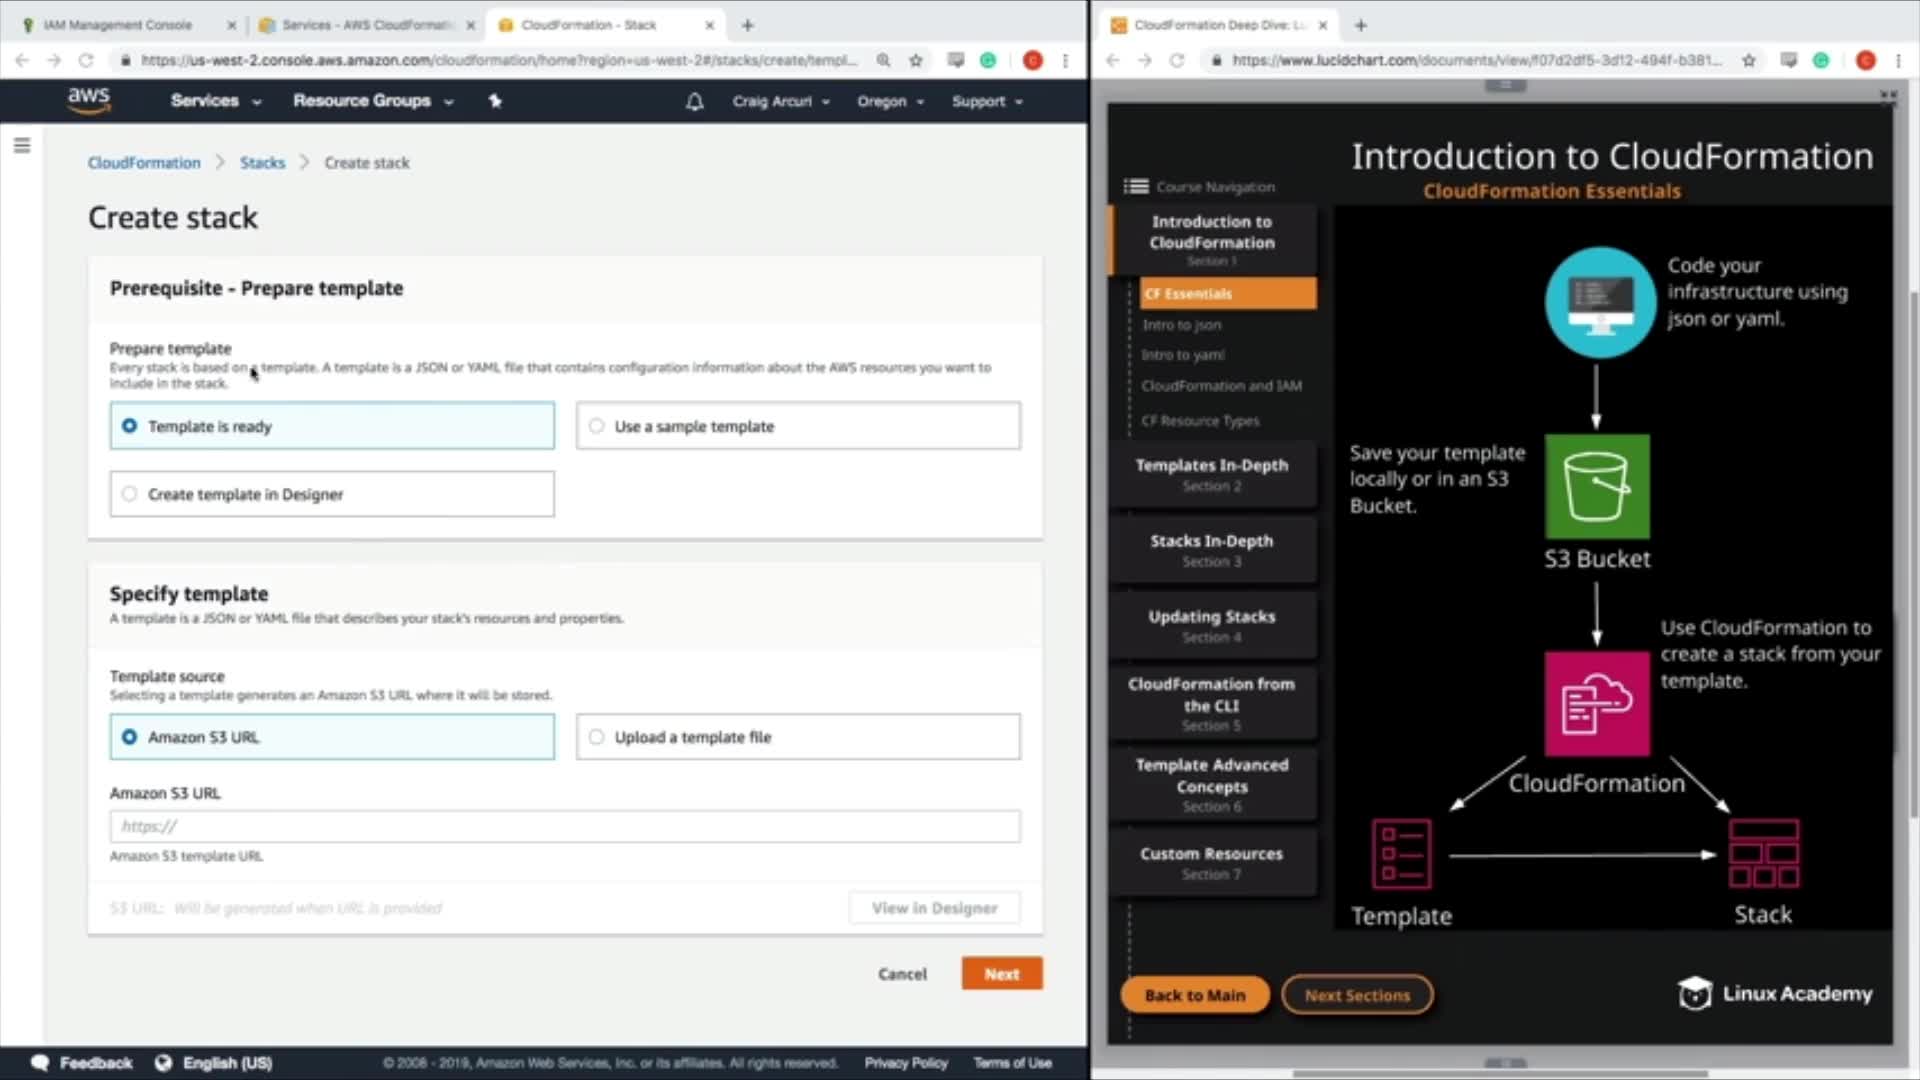Open the Oregon region selector
The height and width of the screenshot is (1080, 1920).
[x=890, y=101]
